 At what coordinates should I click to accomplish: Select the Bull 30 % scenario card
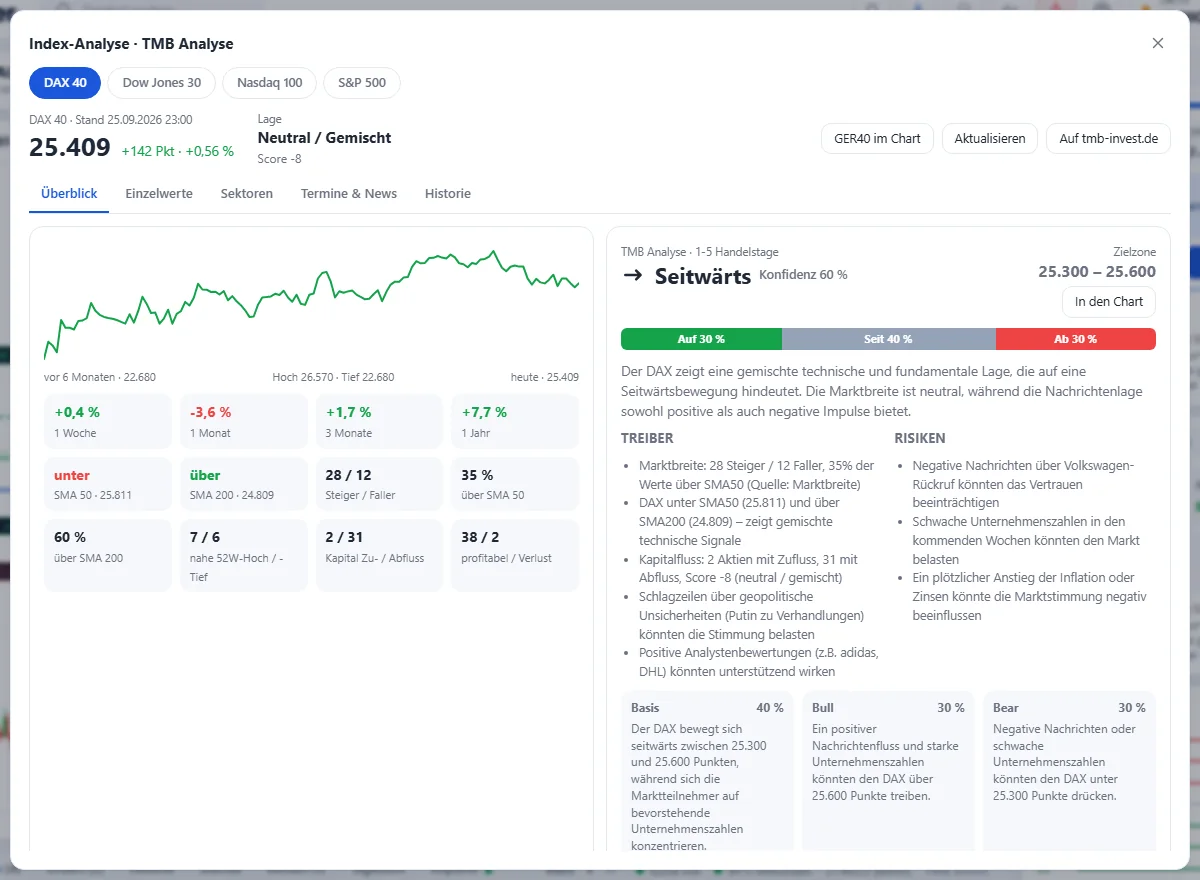pos(888,771)
